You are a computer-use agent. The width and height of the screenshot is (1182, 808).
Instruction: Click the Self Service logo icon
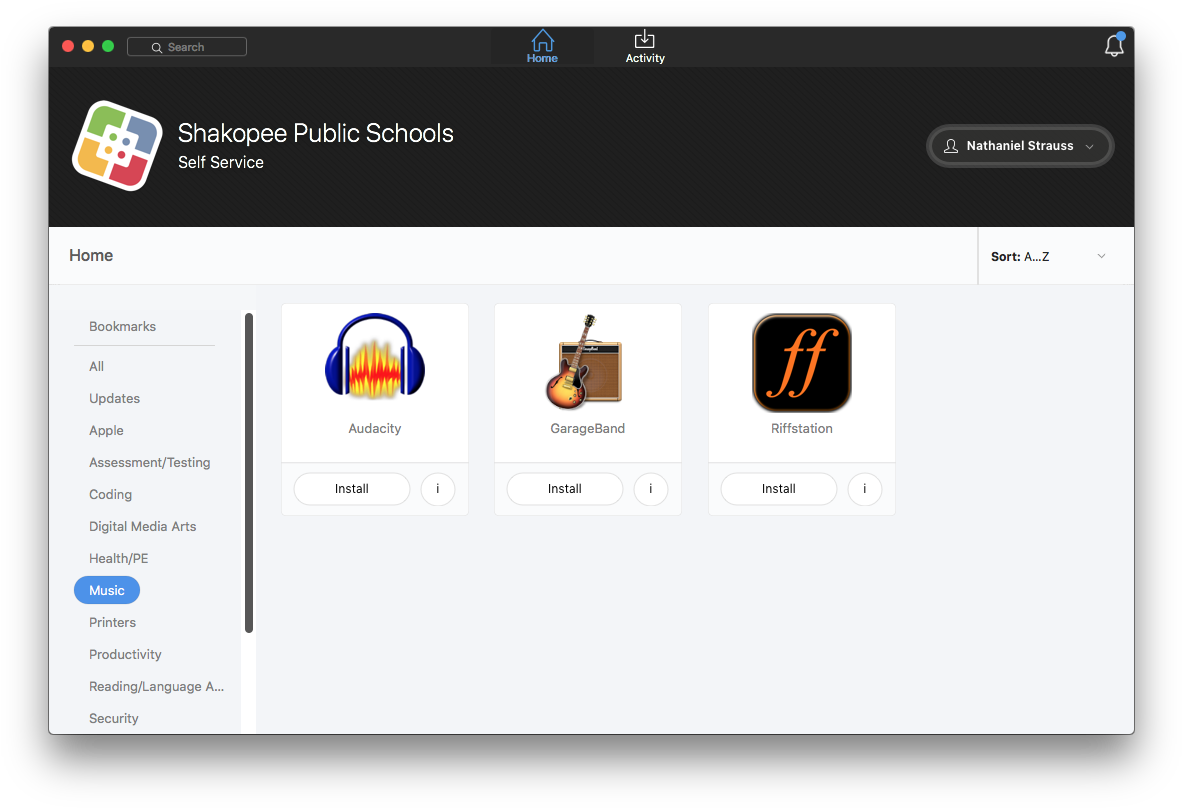pos(117,144)
